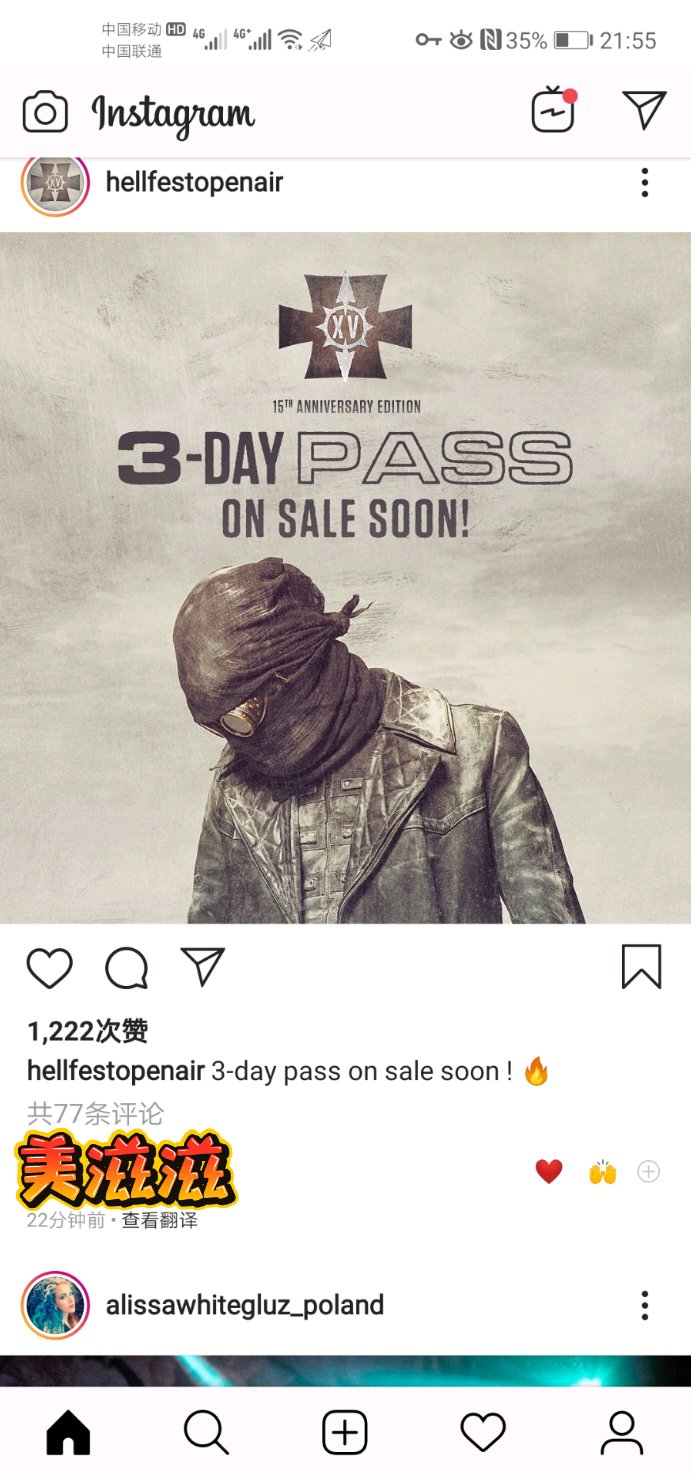Screen dimensions: 691x1479
Task: Create new post with plus icon
Action: point(345,1434)
